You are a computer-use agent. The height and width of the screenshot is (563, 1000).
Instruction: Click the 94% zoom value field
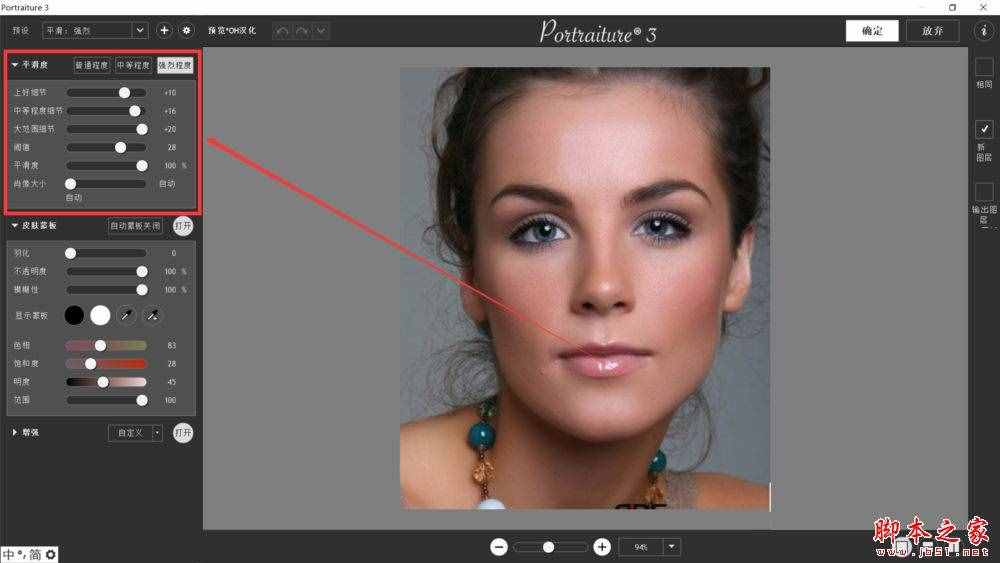(x=641, y=546)
